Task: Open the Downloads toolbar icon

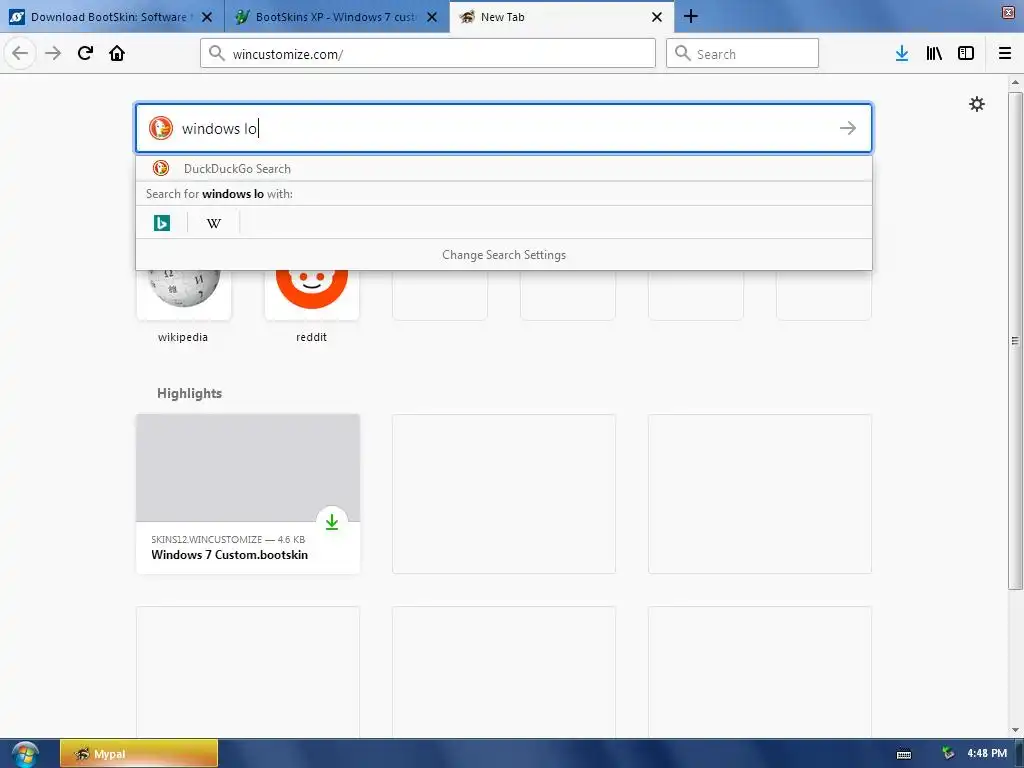Action: [902, 53]
